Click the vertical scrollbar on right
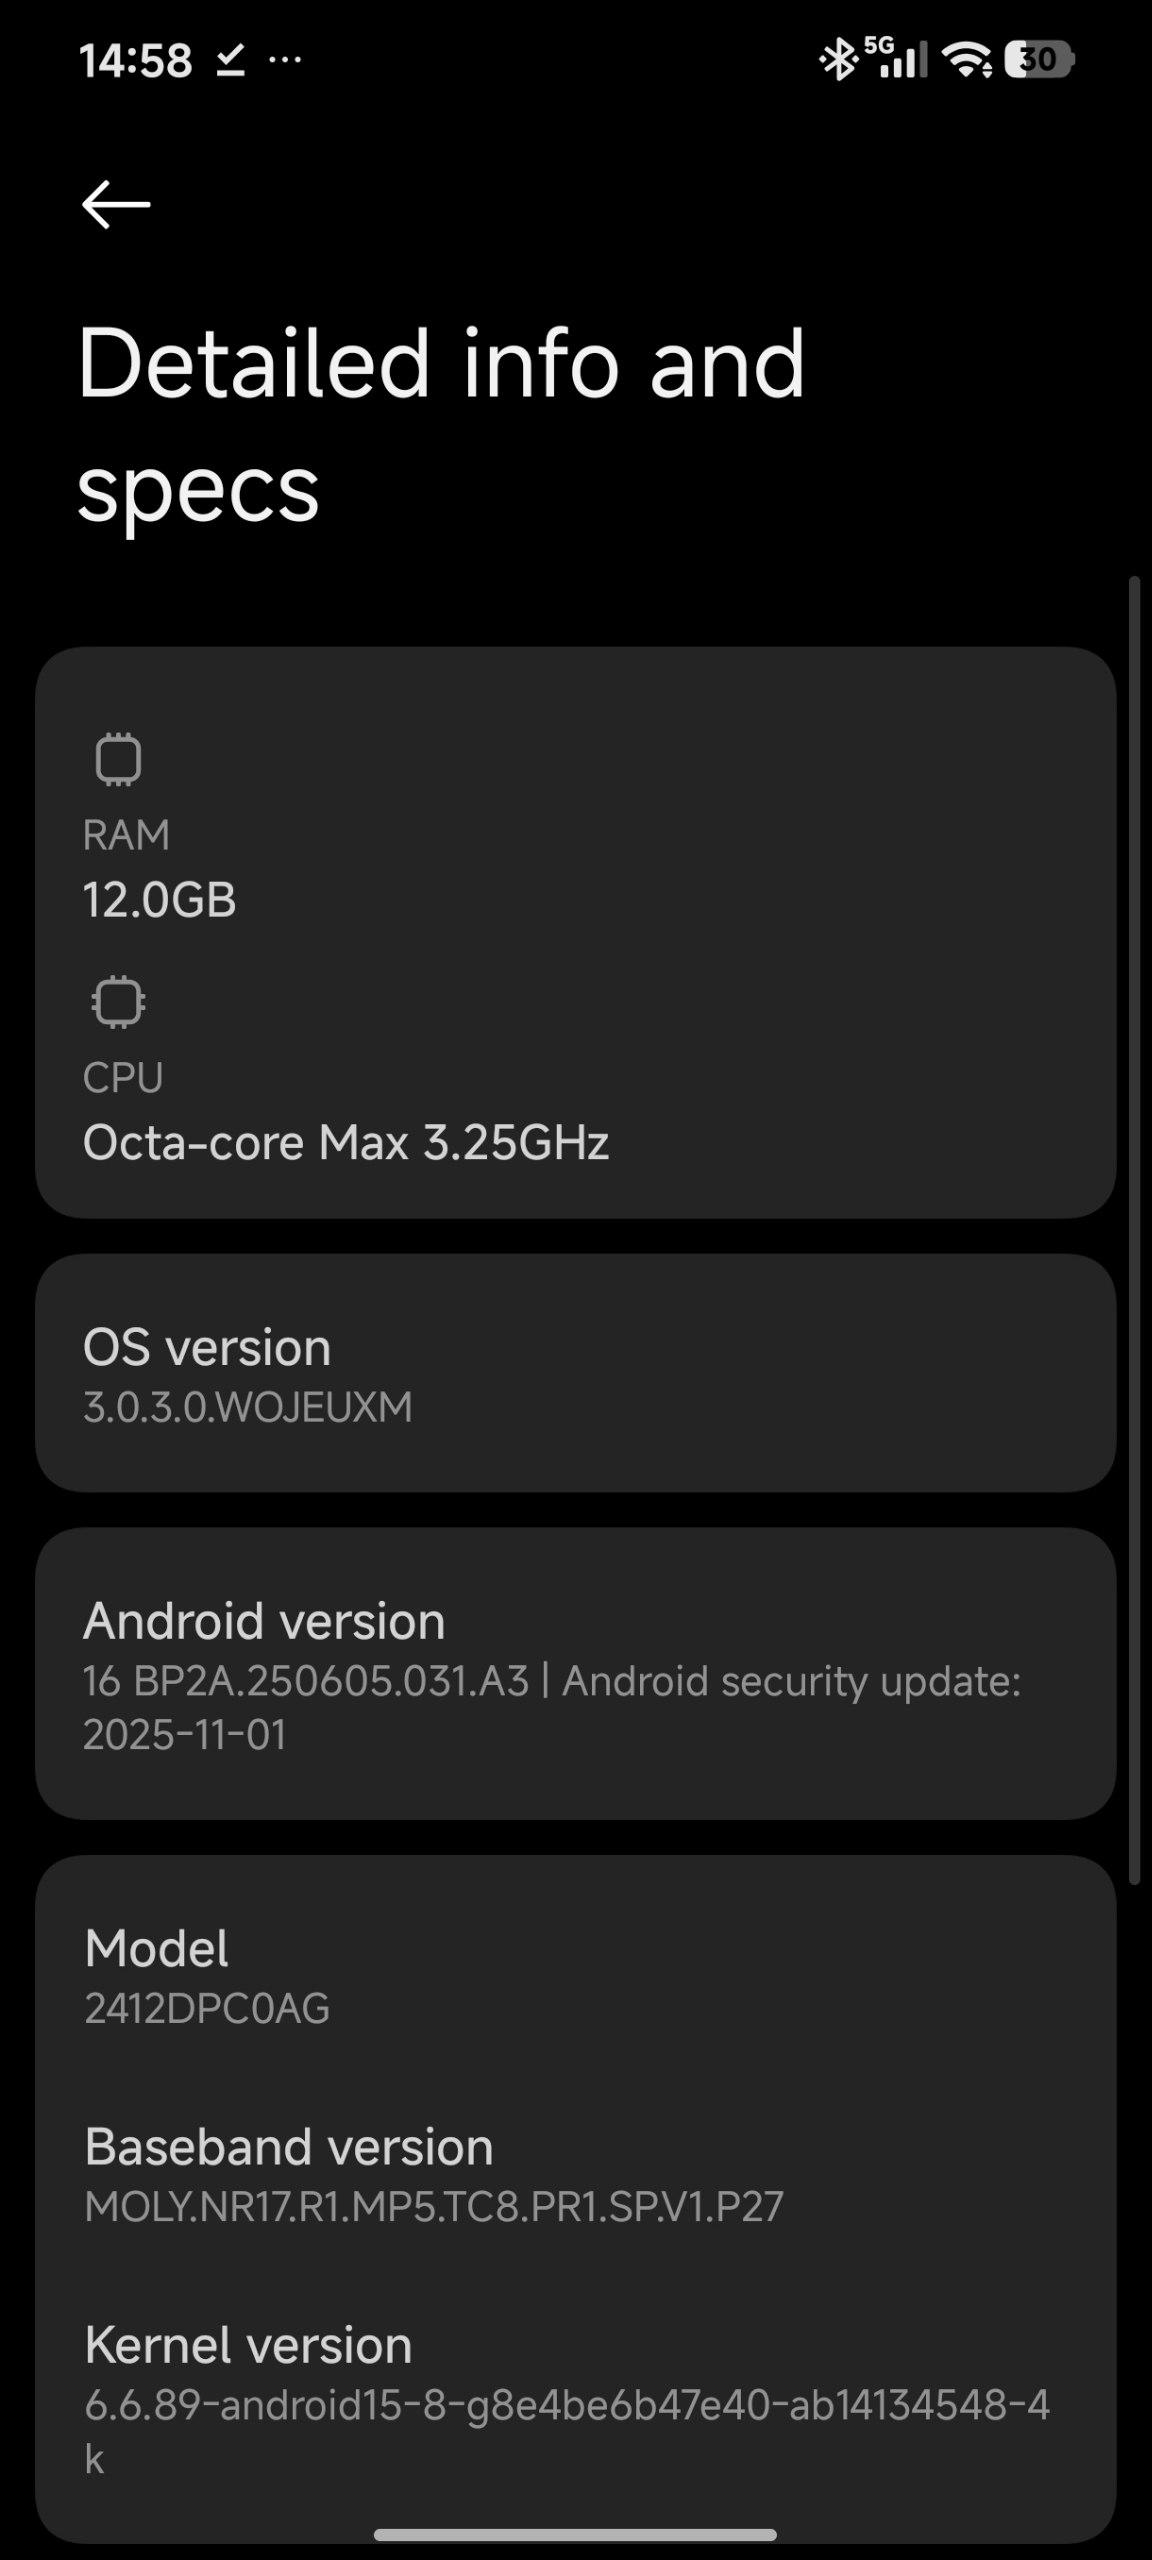The width and height of the screenshot is (1152, 2560). 1134,1230
